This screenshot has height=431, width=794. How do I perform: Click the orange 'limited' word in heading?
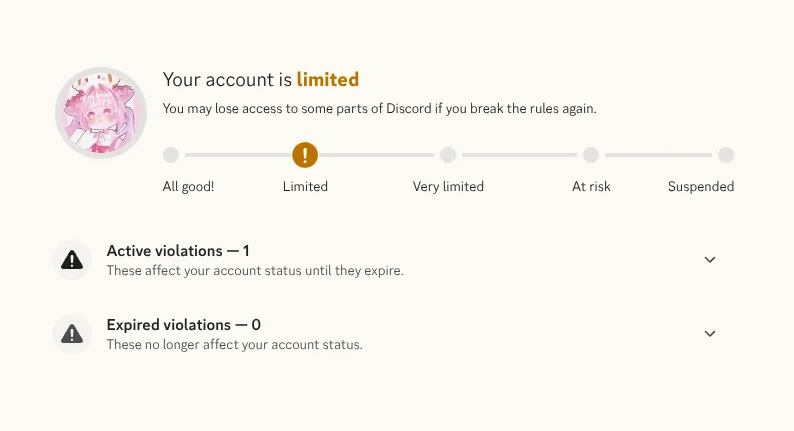pos(328,80)
